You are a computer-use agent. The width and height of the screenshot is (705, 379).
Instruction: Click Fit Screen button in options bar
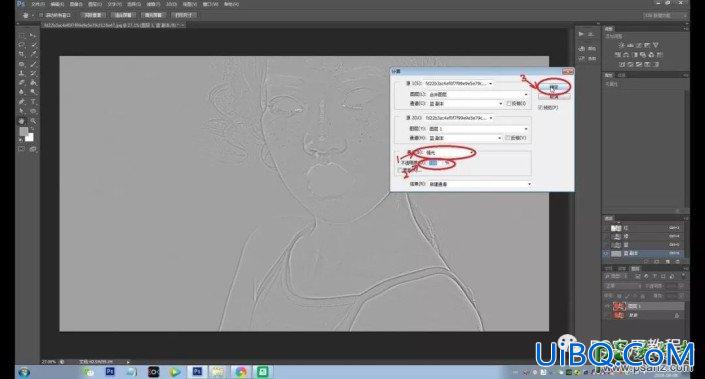click(x=123, y=15)
